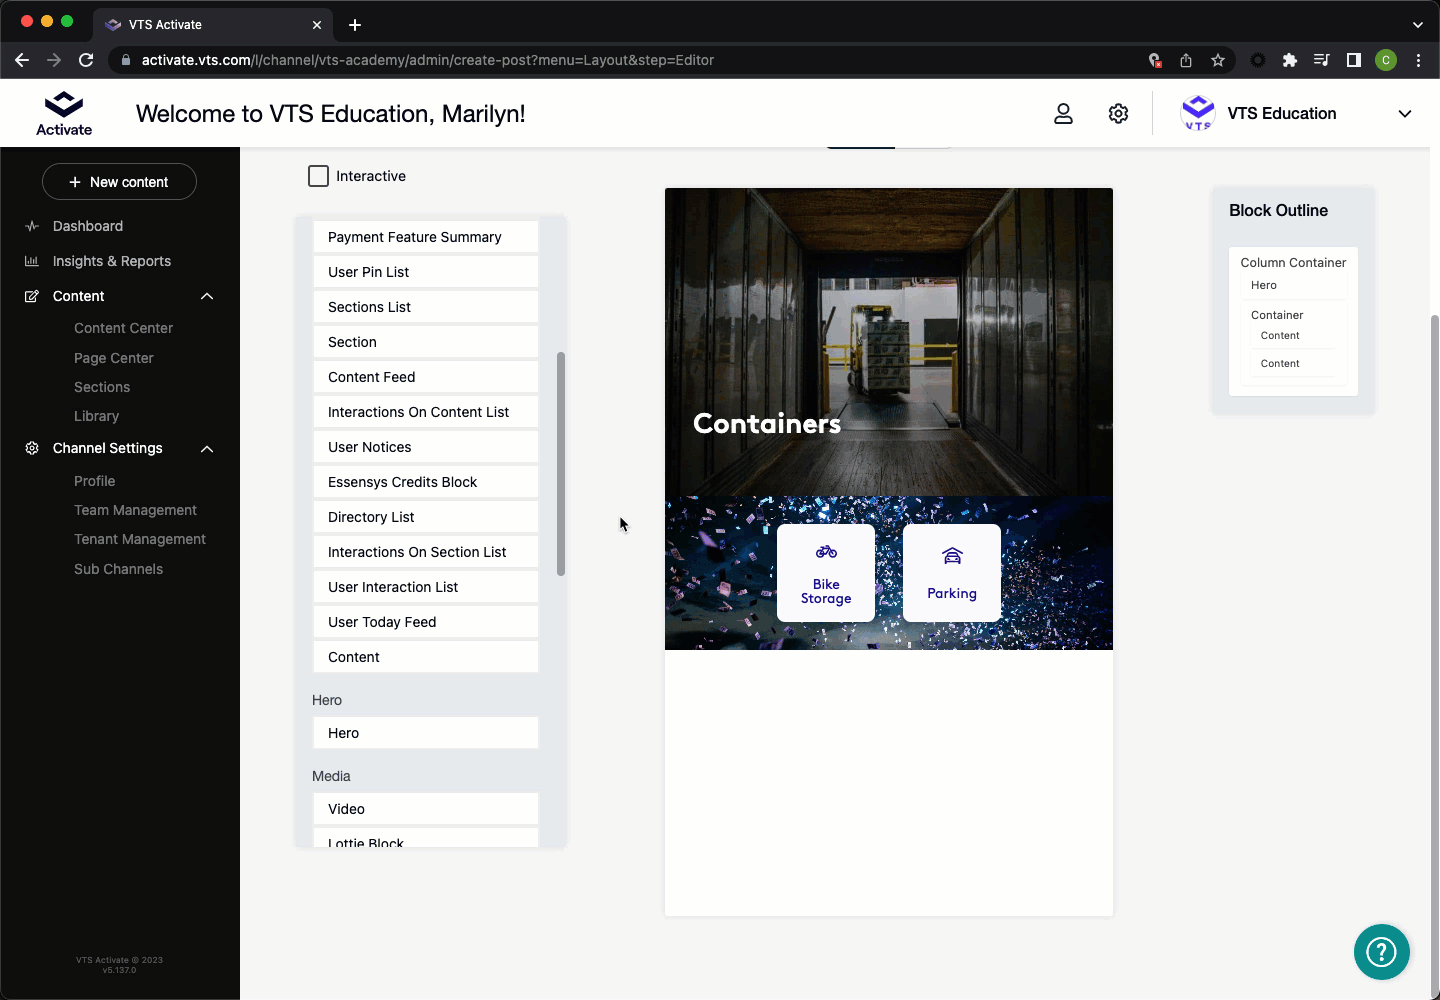1440x1000 pixels.
Task: Select the Sections List block
Action: 426,307
